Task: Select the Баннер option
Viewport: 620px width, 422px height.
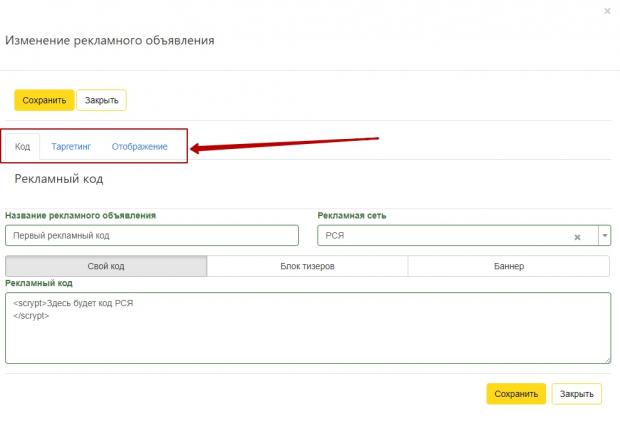Action: 509,266
